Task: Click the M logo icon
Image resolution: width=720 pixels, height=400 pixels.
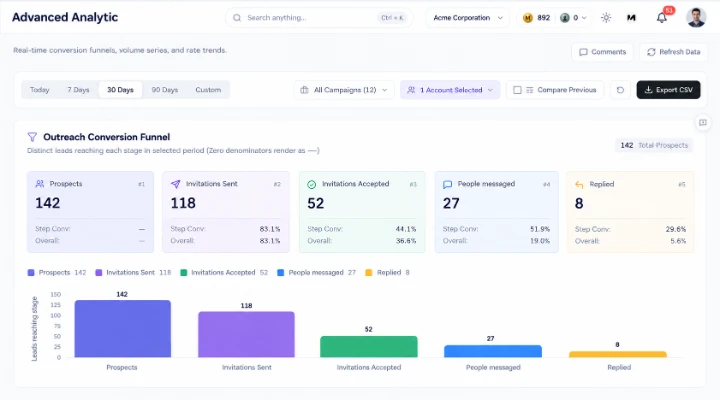Action: [631, 18]
